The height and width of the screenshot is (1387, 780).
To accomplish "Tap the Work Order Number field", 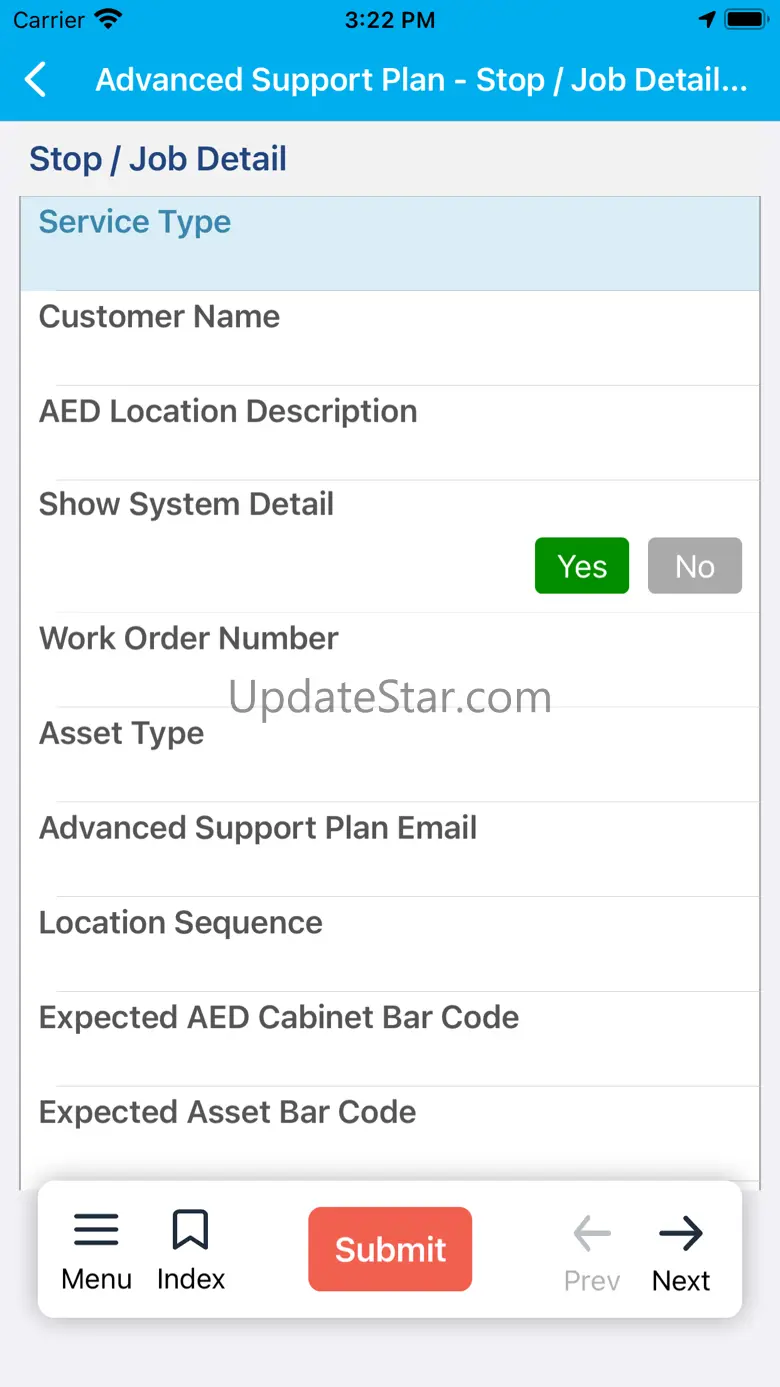I will 390,659.
